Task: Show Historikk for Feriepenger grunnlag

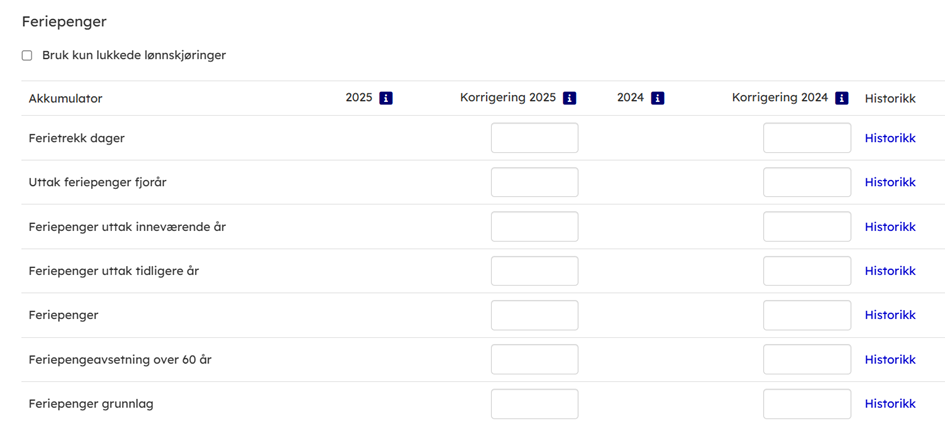Action: [x=890, y=404]
